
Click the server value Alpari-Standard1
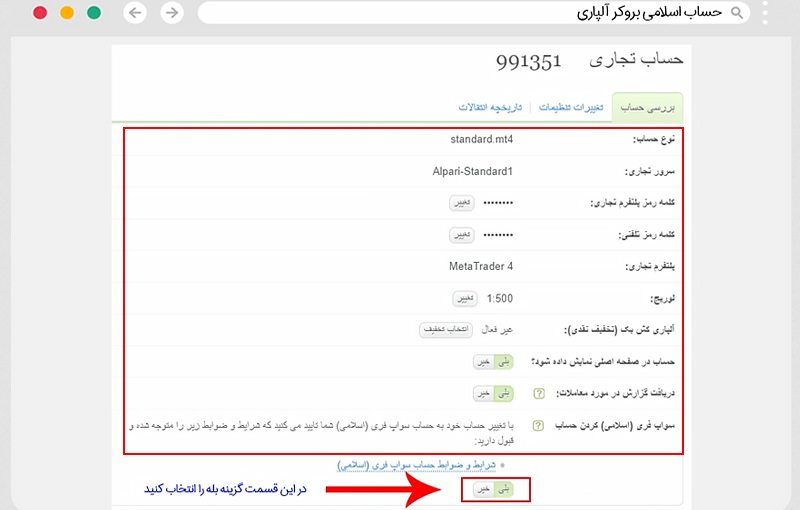(472, 171)
